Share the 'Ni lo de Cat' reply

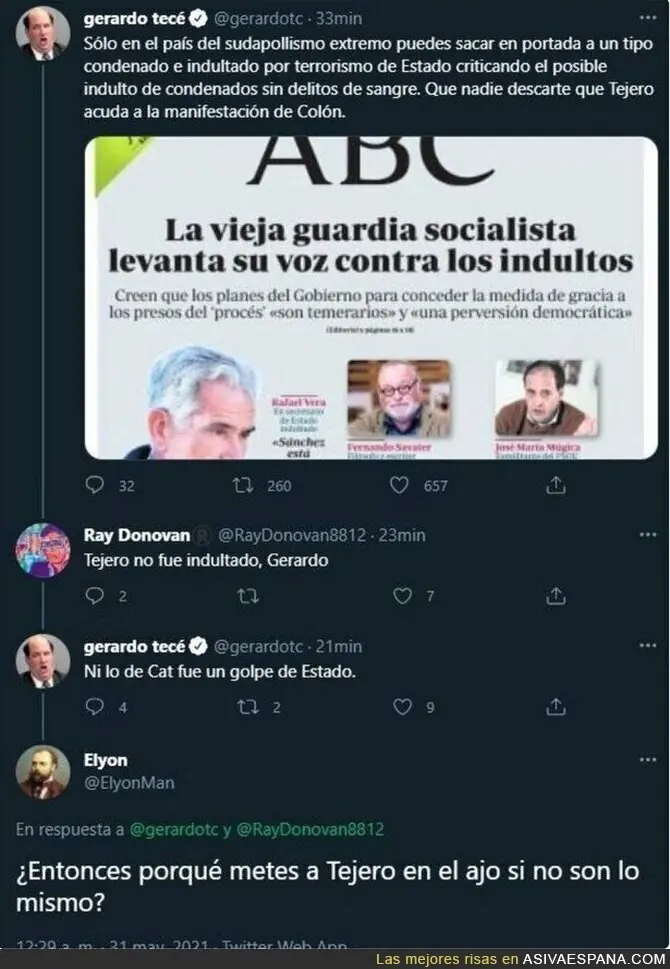(556, 706)
